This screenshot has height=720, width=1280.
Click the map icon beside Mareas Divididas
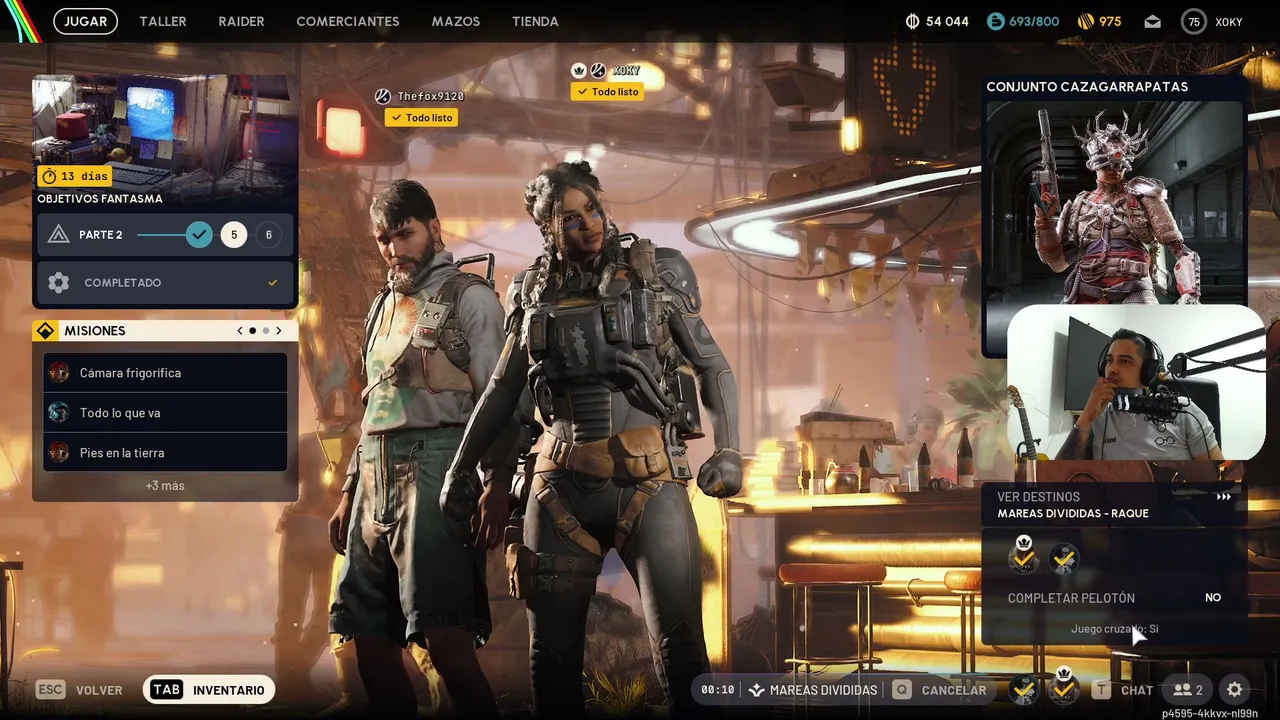pyautogui.click(x=757, y=690)
